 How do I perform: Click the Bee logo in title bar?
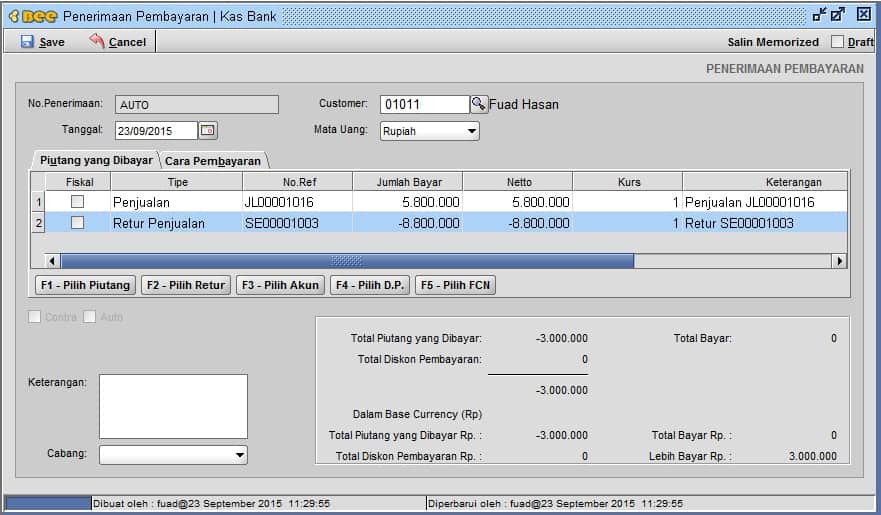pyautogui.click(x=33, y=16)
